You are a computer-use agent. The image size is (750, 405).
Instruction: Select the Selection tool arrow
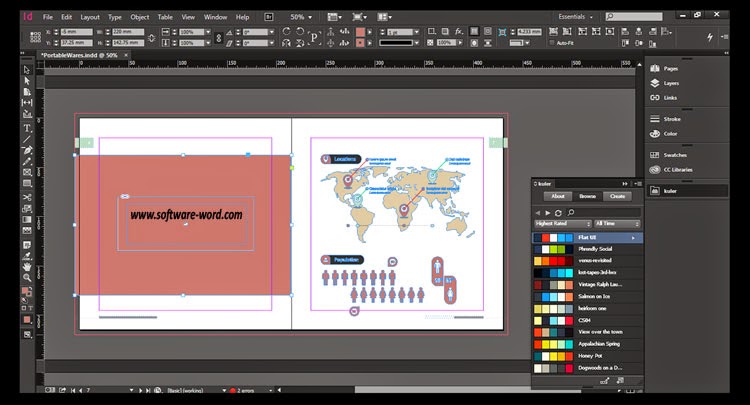pos(27,70)
